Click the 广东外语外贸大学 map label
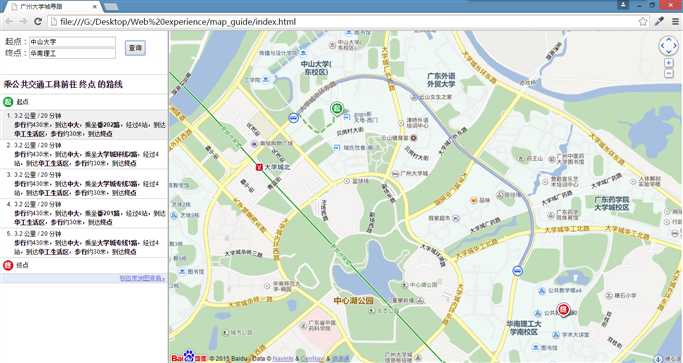 [441, 80]
